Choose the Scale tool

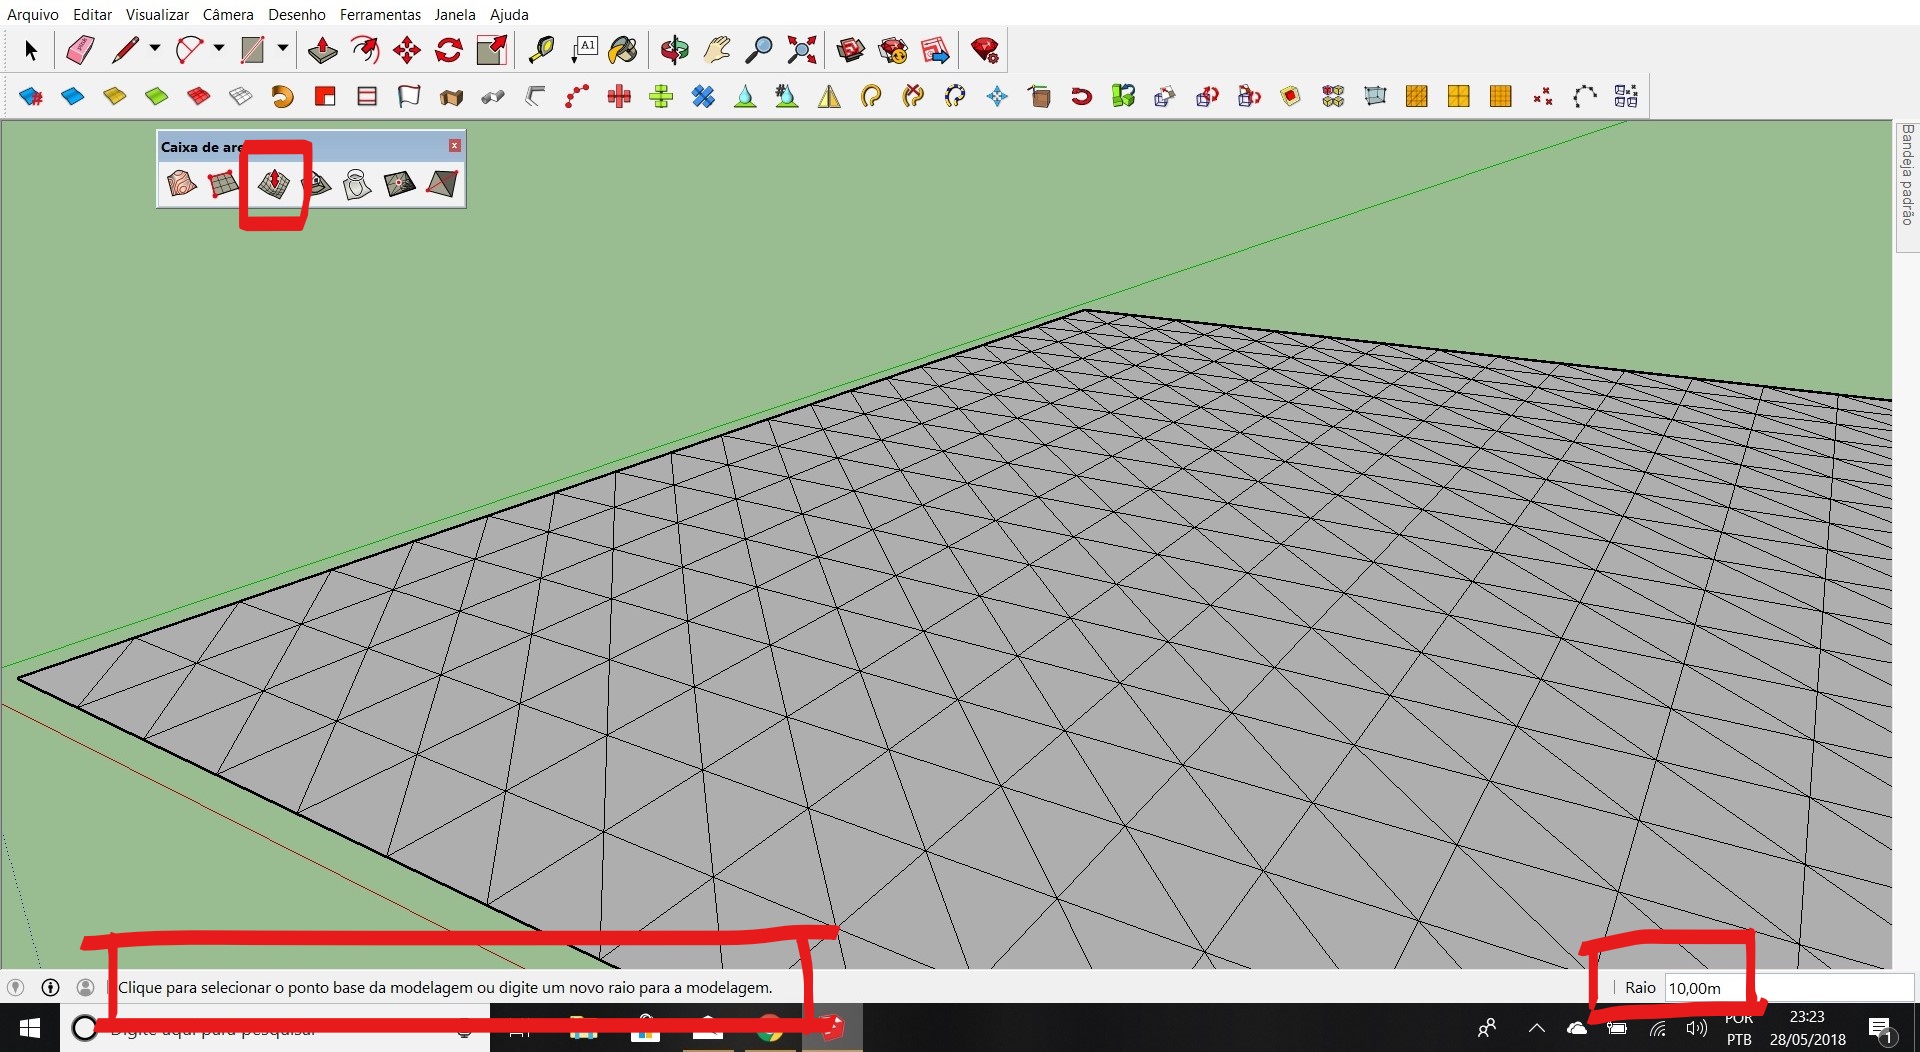click(491, 50)
